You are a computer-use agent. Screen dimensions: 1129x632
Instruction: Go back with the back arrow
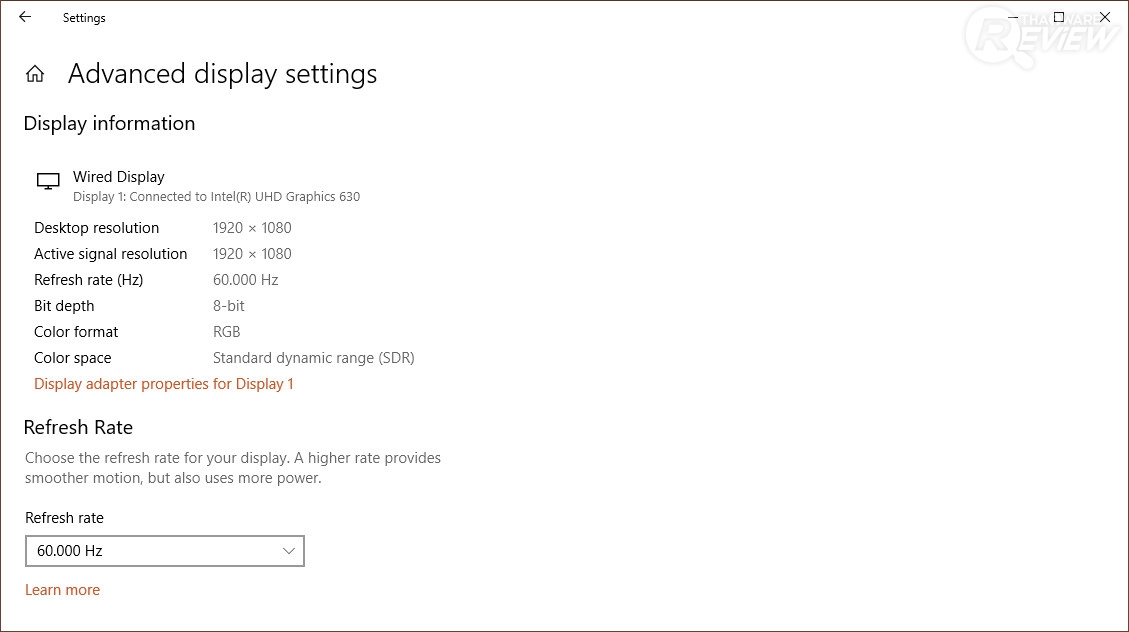[25, 17]
